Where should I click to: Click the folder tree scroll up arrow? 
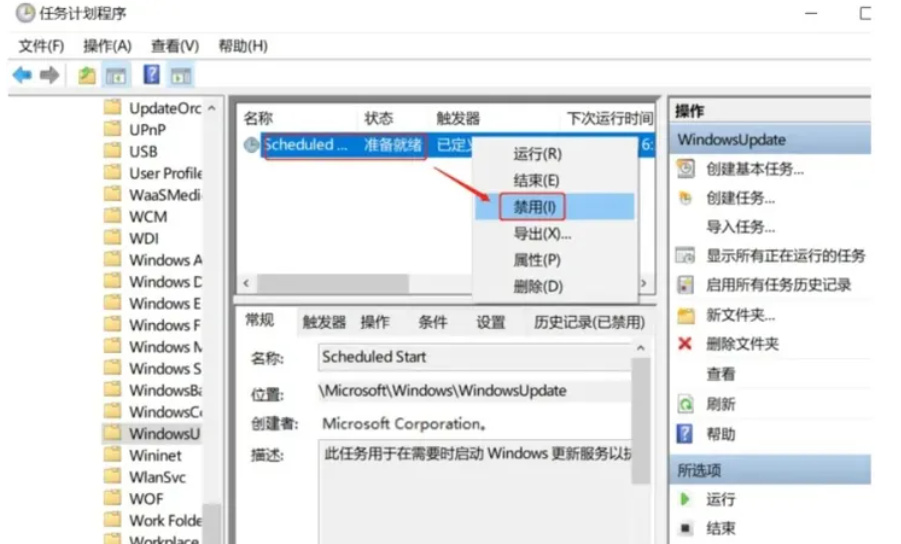[212, 108]
